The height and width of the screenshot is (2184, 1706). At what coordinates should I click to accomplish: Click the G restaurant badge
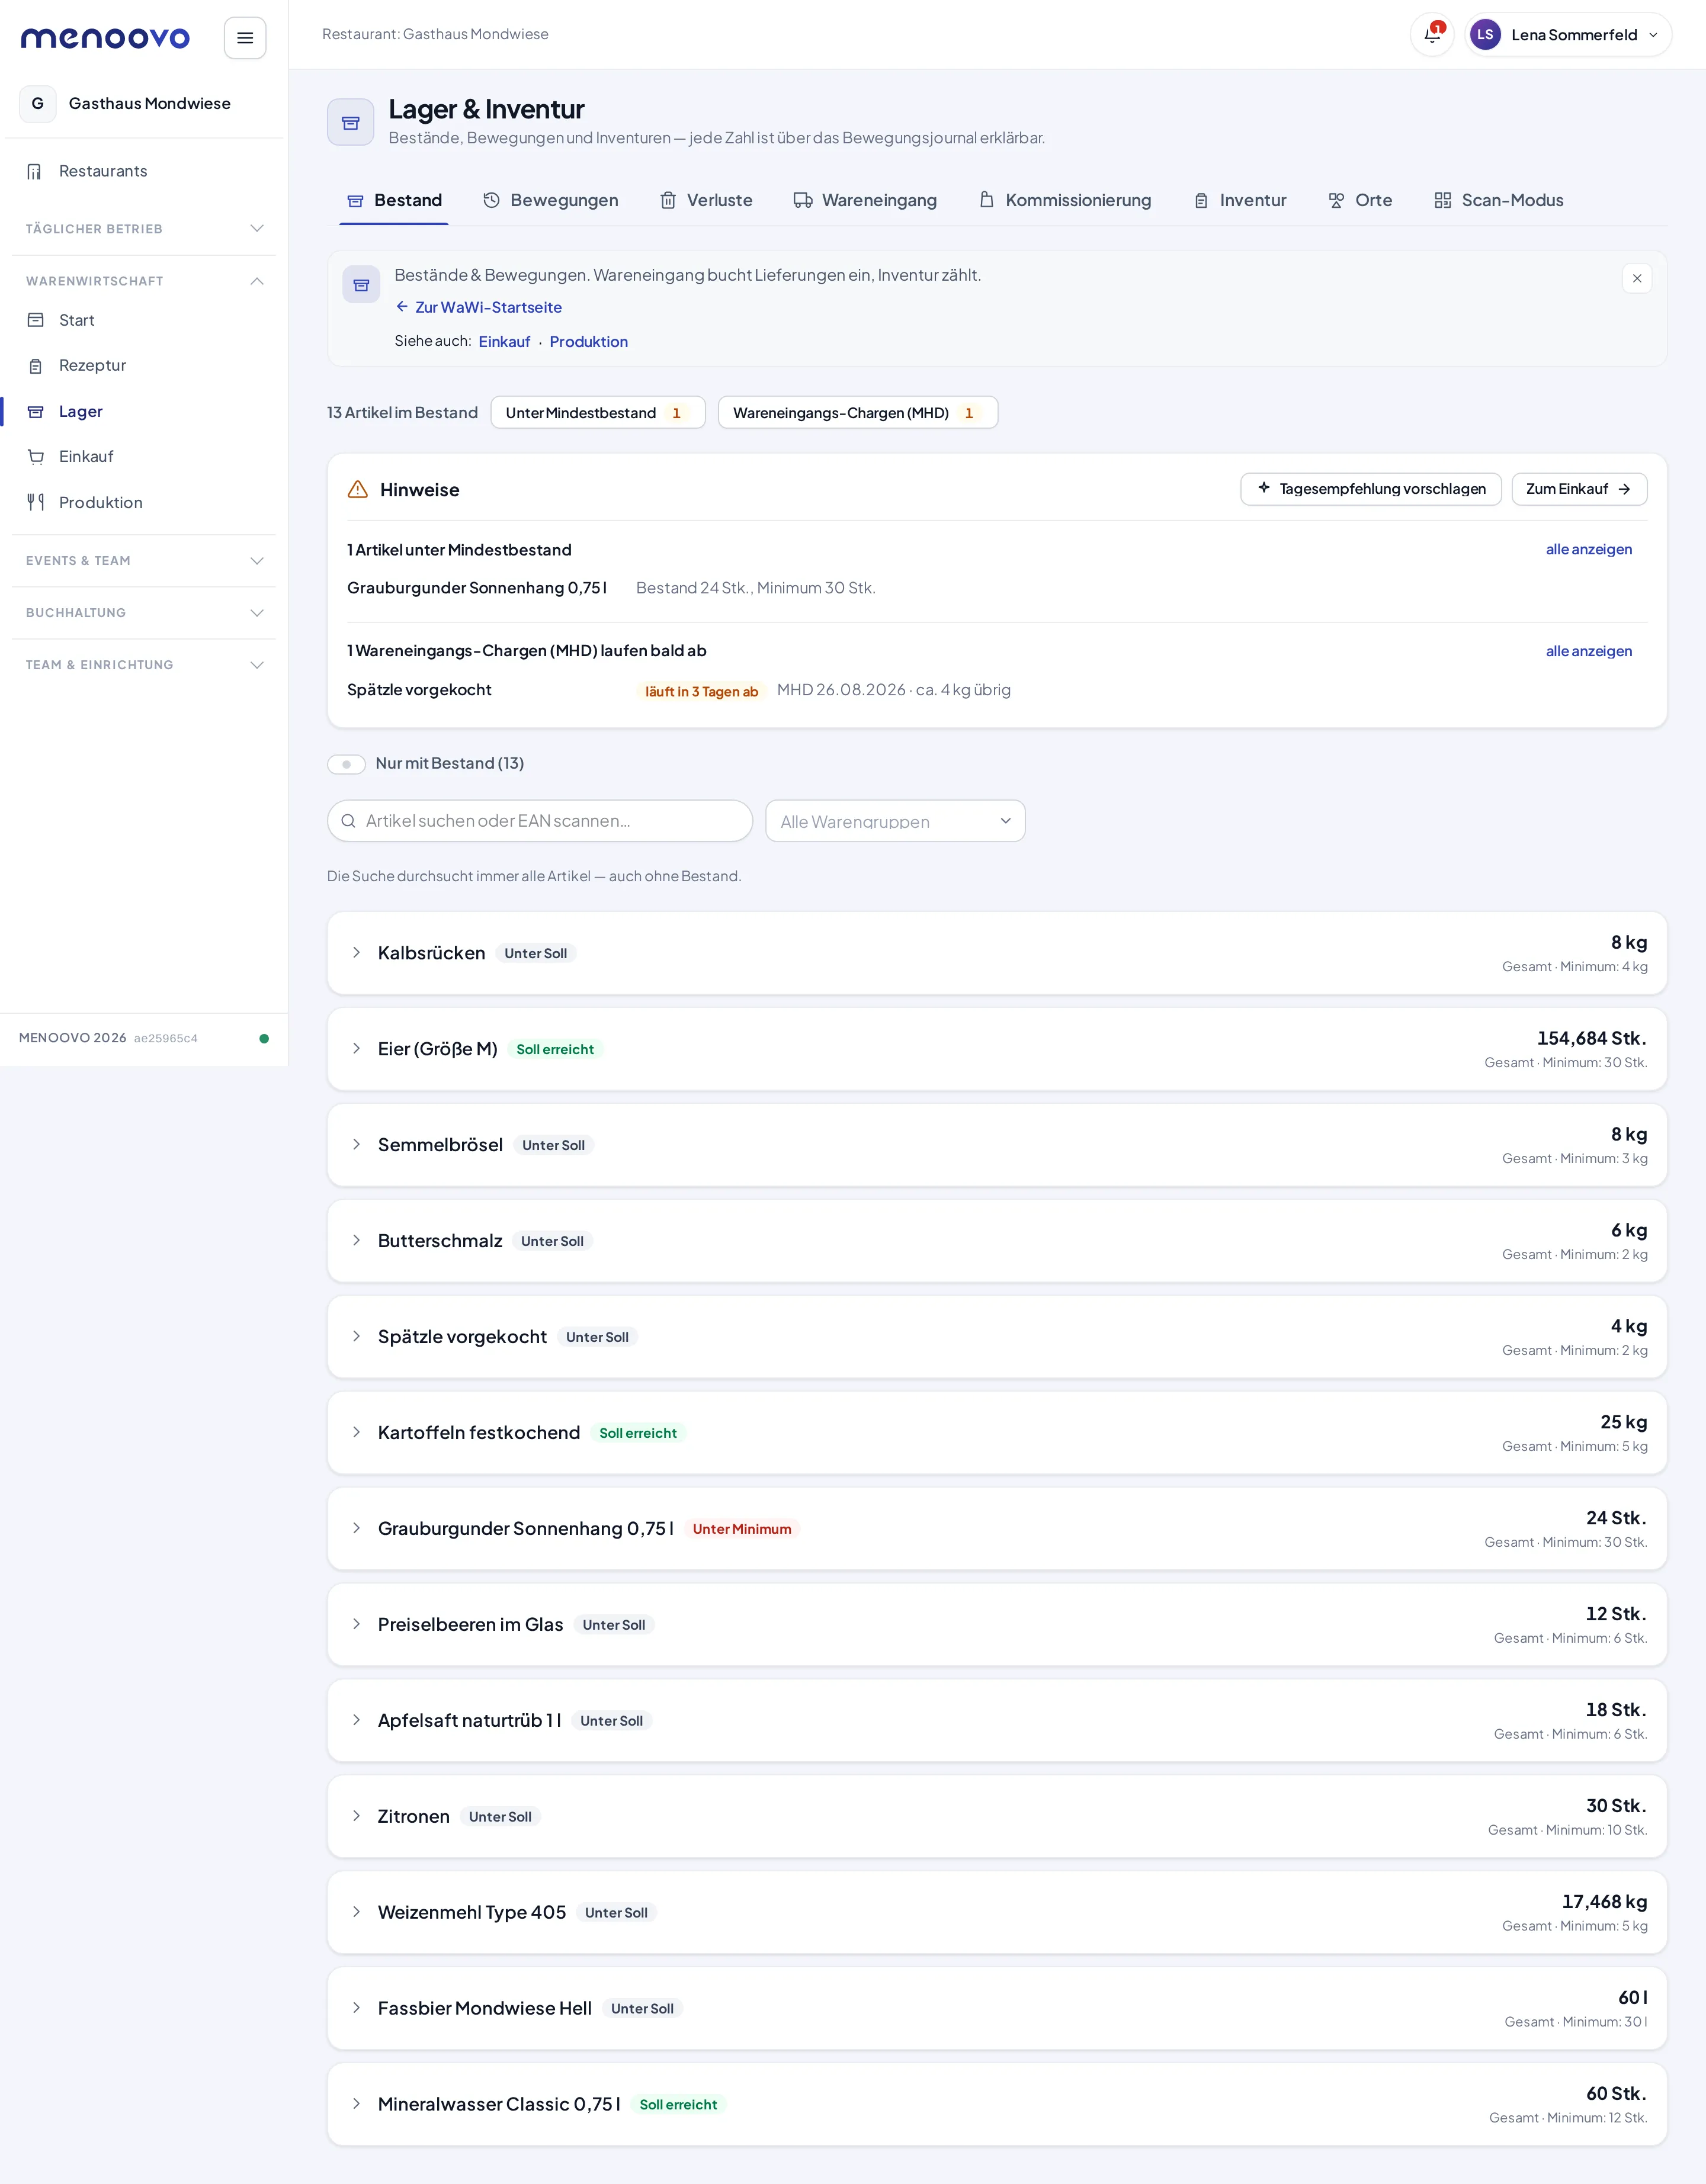coord(38,103)
